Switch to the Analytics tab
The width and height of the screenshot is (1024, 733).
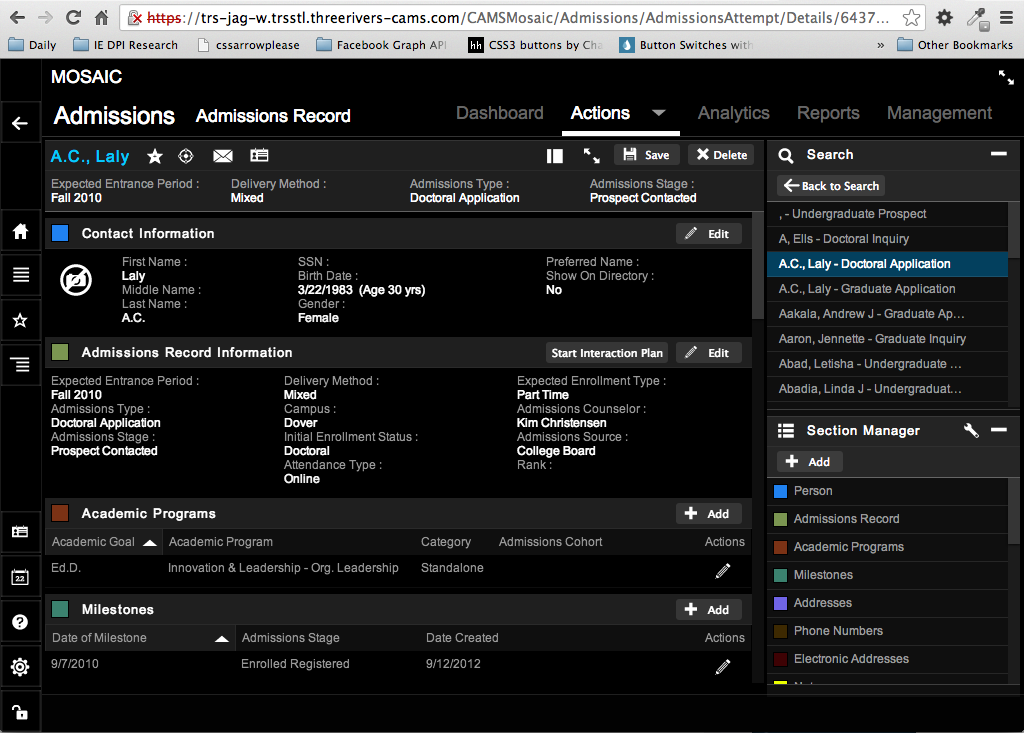pos(733,113)
